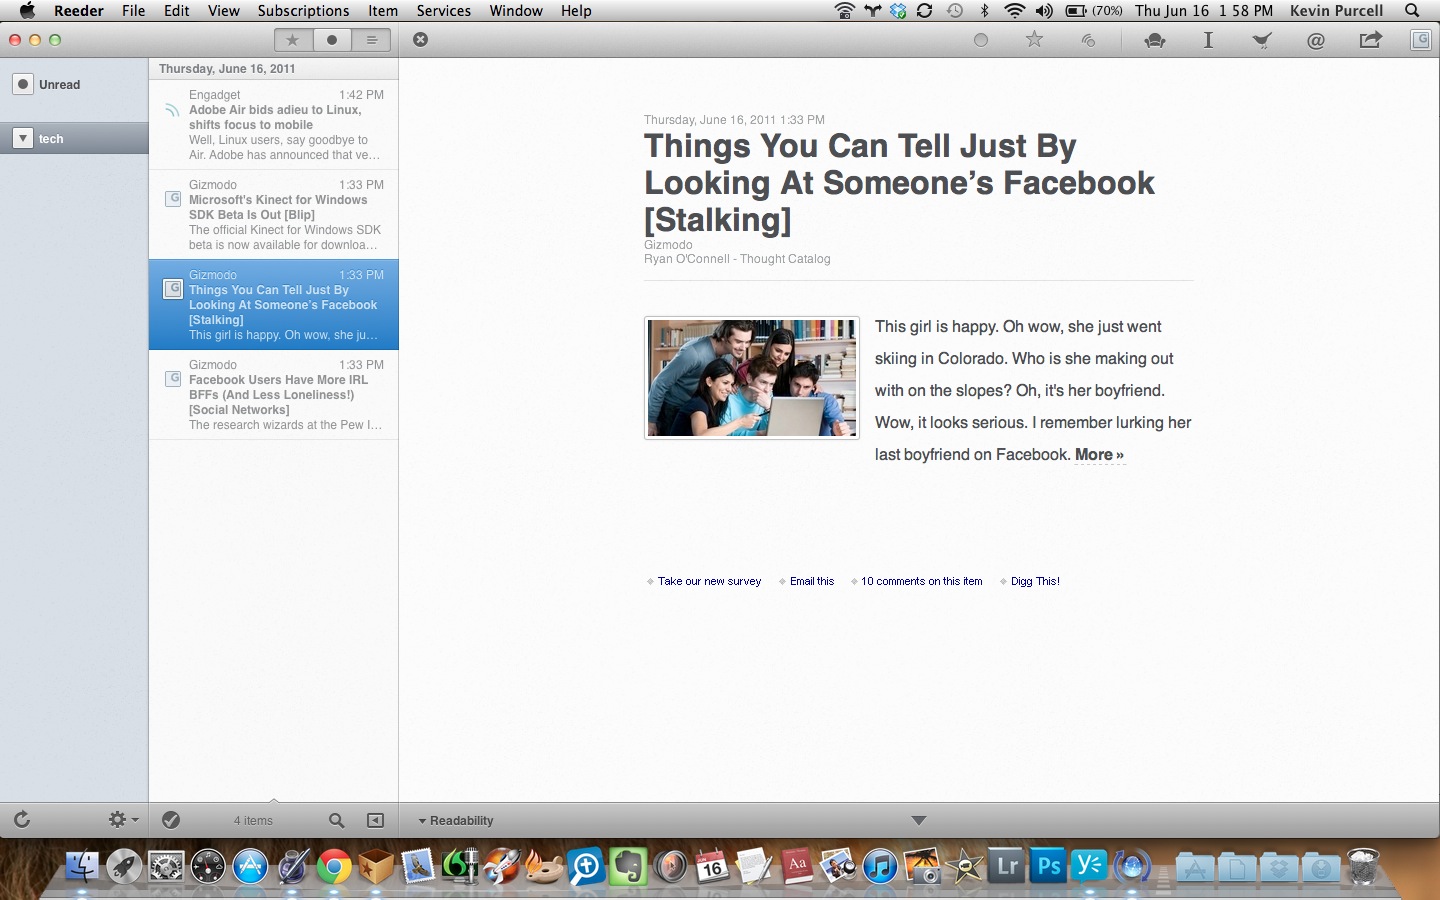Viewport: 1440px width, 900px height.
Task: Send article to Instapaper
Action: 1208,40
